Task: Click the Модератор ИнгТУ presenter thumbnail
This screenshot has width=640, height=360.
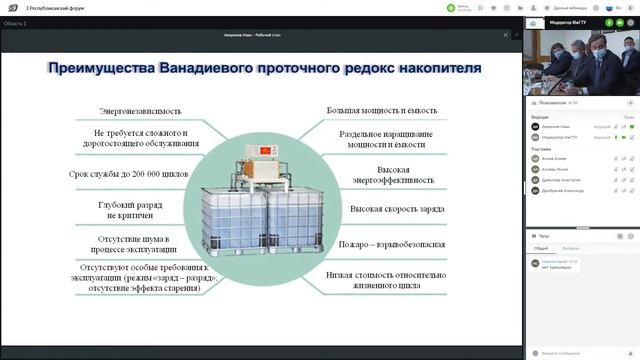Action: pyautogui.click(x=535, y=23)
